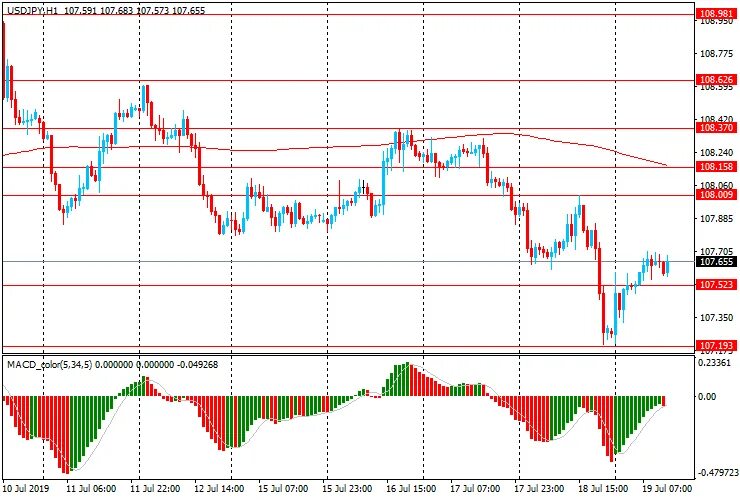
Task: Click the 12 Jul 14:00 time label
Action: coord(219,488)
